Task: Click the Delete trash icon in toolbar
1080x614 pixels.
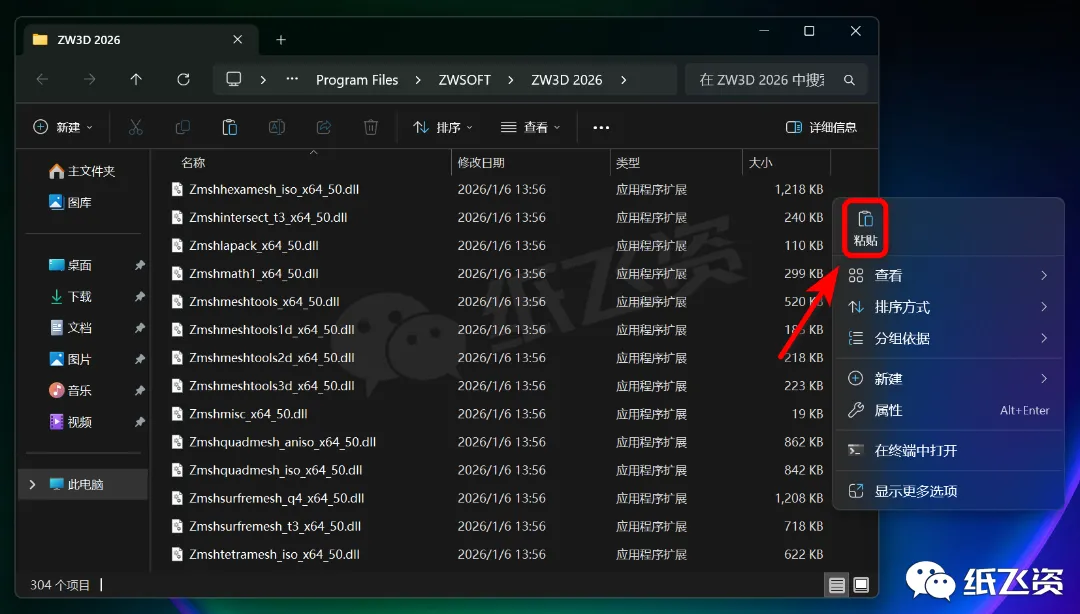Action: 371,127
